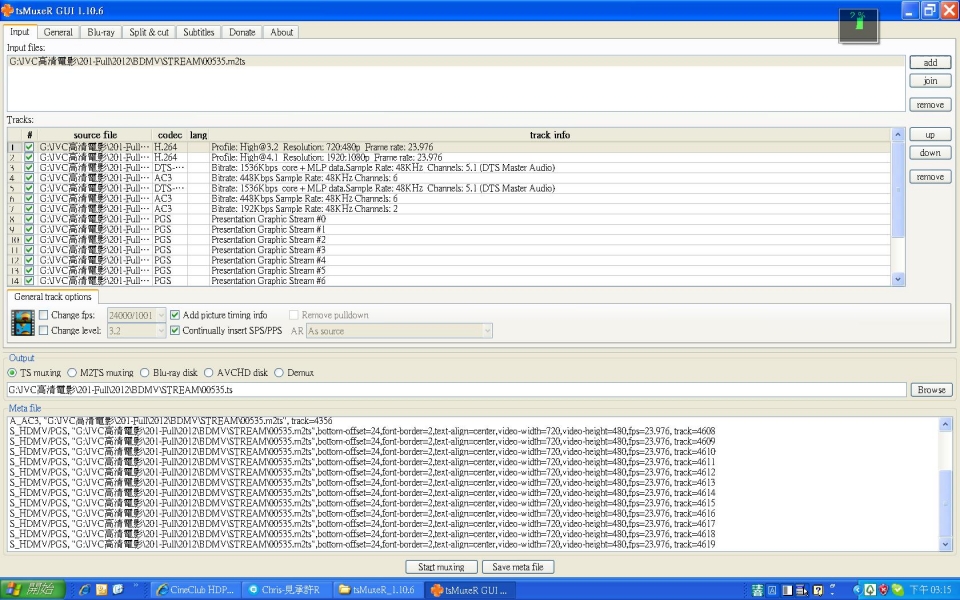The height and width of the screenshot is (600, 960).
Task: Open level 3.2 dropdown
Action: 161,331
